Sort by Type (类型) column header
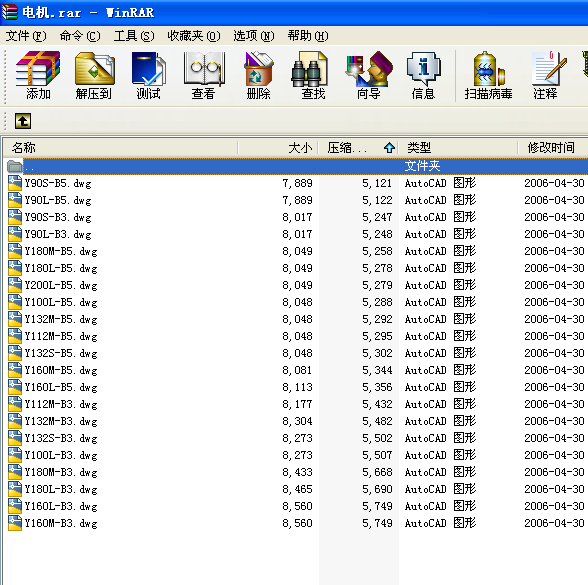The image size is (588, 585). (458, 147)
